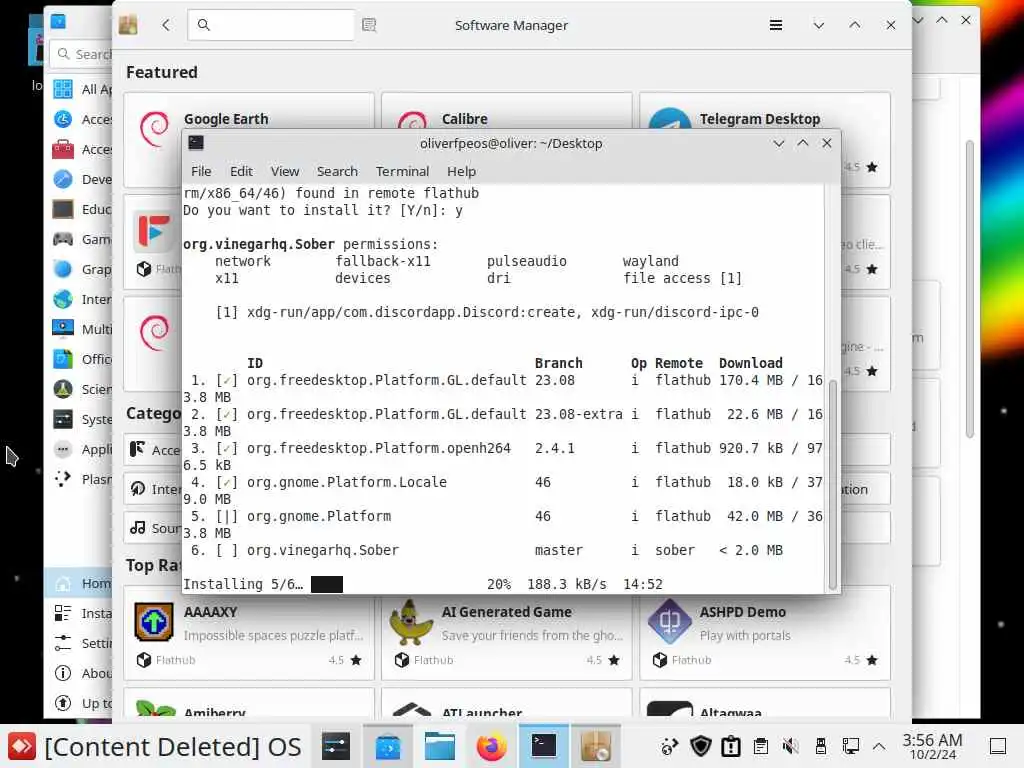Select Graphics icon in sidebar

pyautogui.click(x=63, y=269)
